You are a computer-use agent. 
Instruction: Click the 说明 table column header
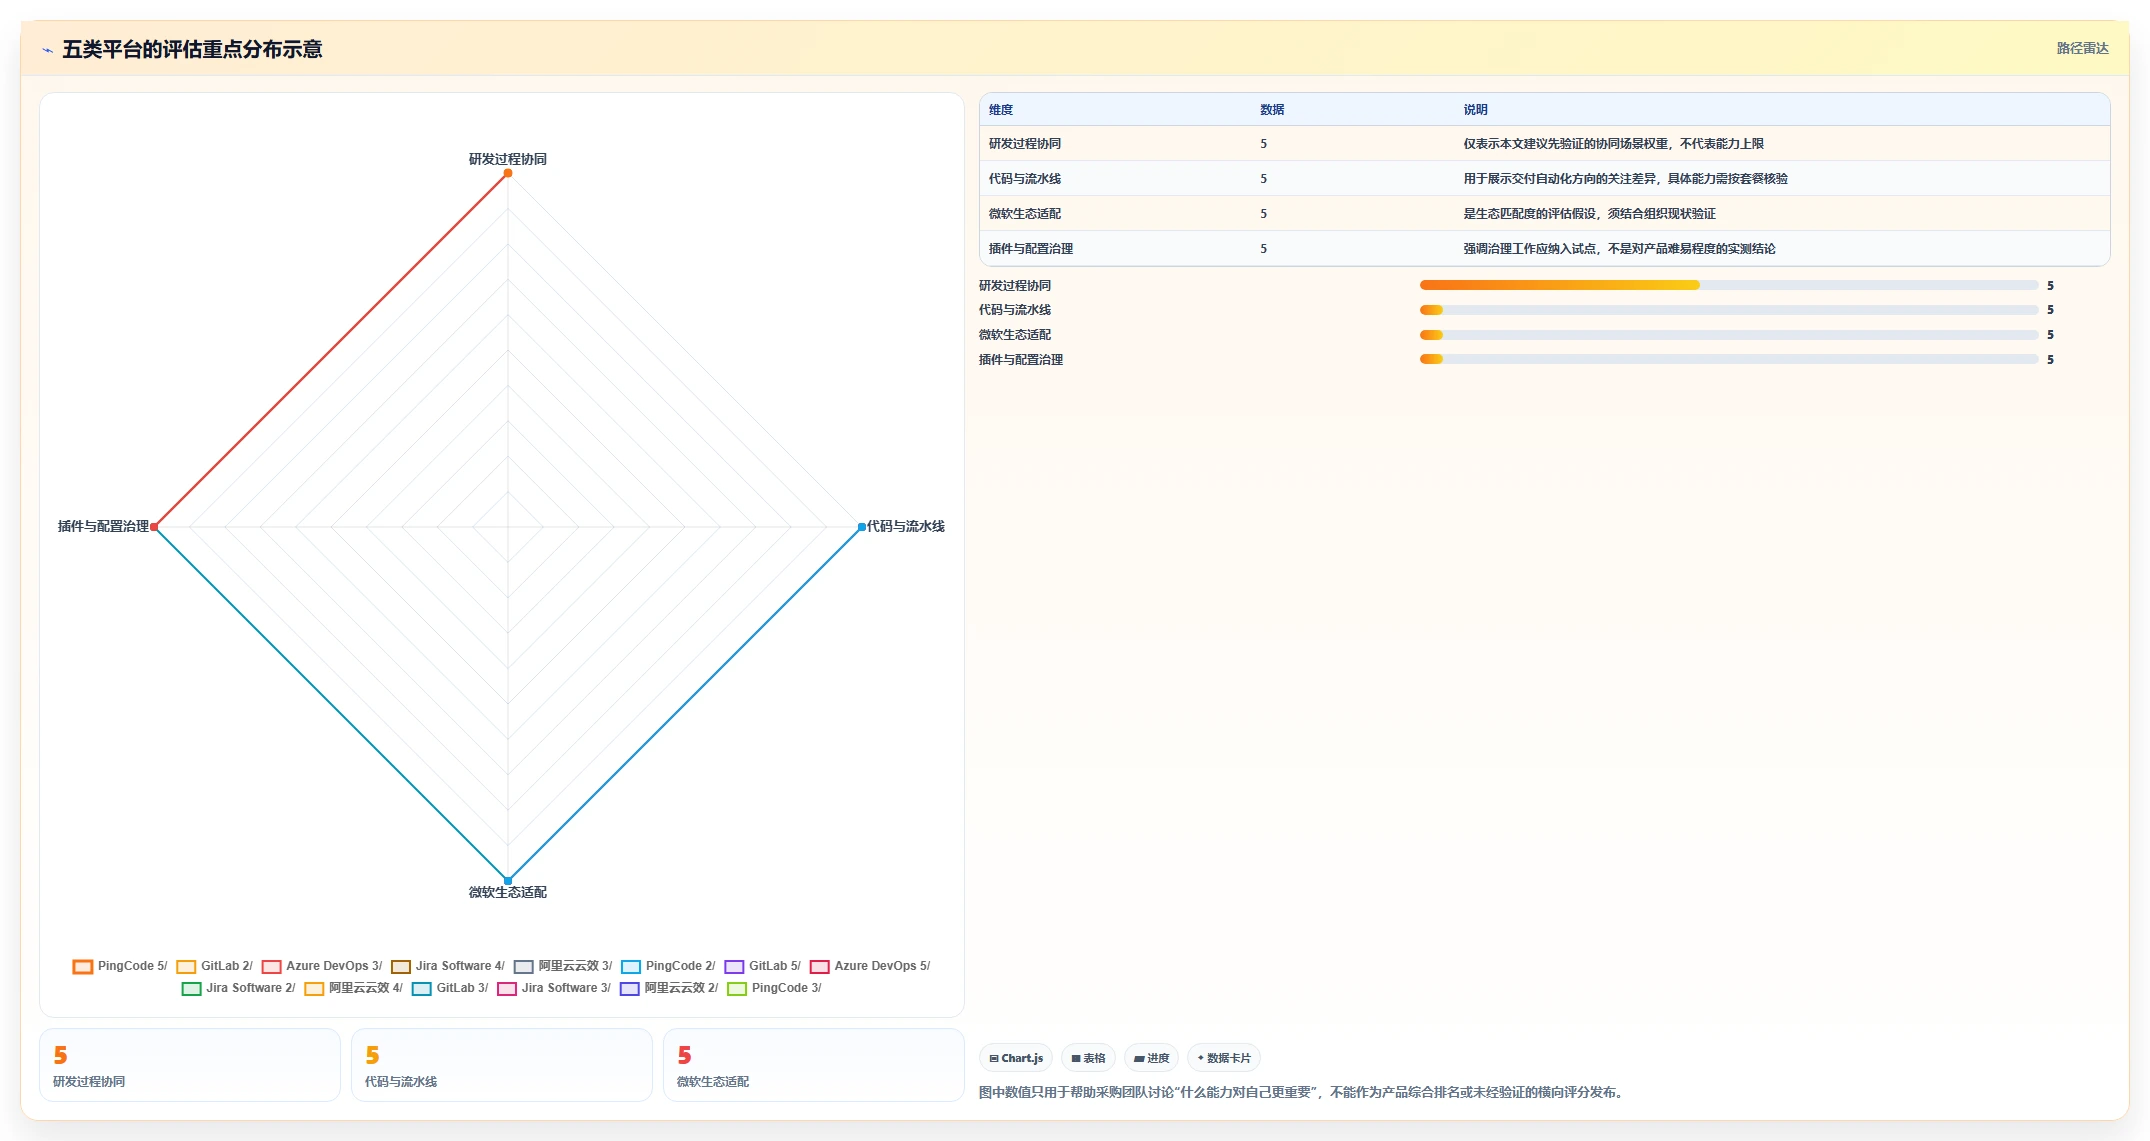pos(1475,110)
